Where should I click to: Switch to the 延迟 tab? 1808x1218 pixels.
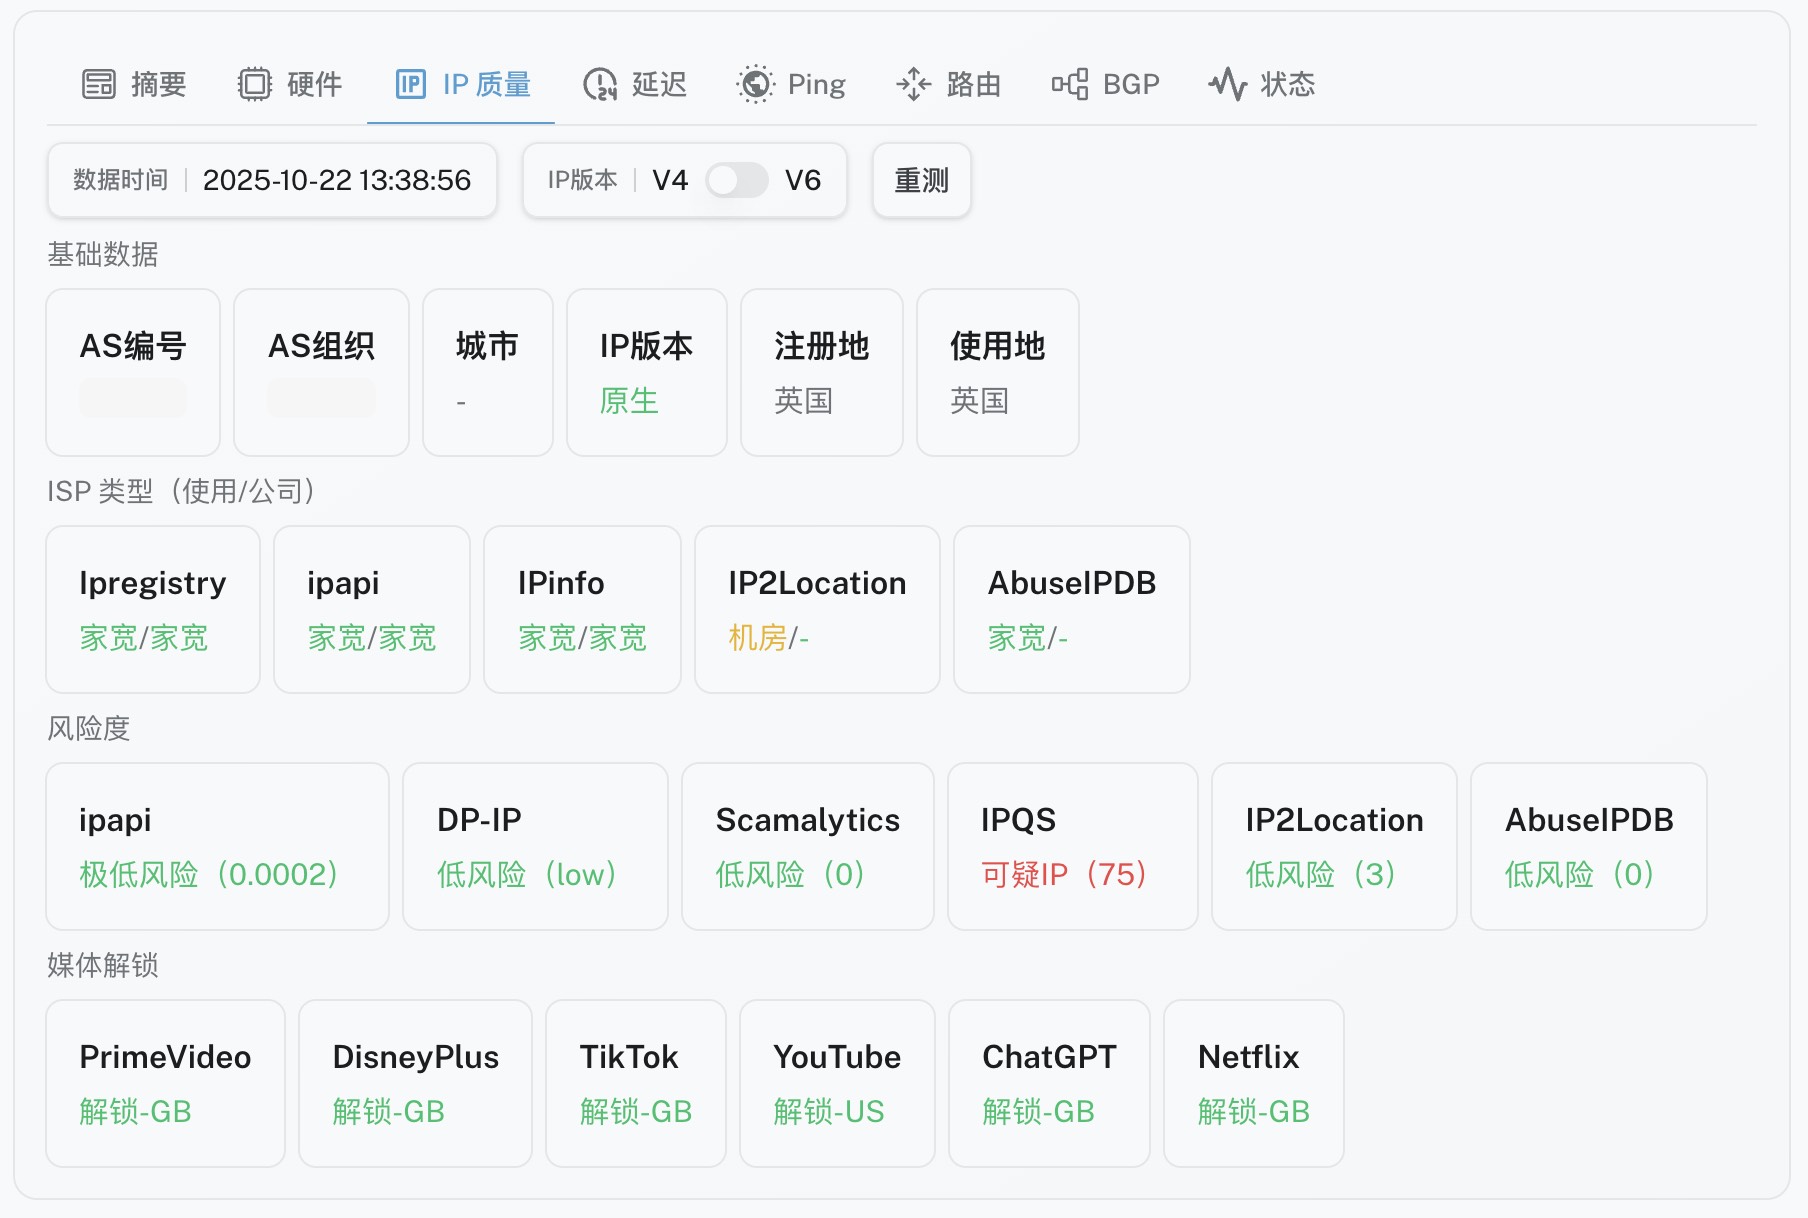(x=658, y=84)
